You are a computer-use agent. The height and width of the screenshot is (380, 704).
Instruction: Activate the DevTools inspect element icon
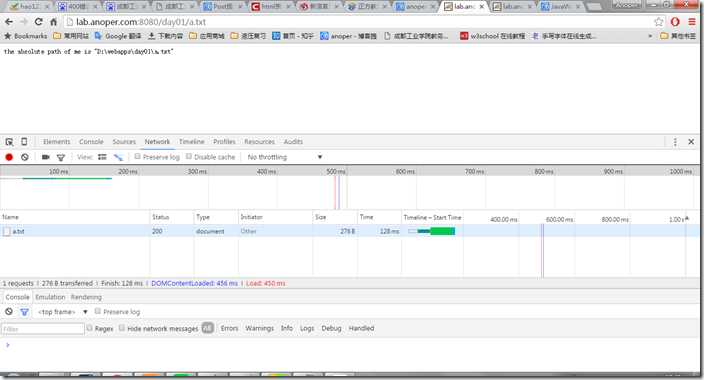9,142
